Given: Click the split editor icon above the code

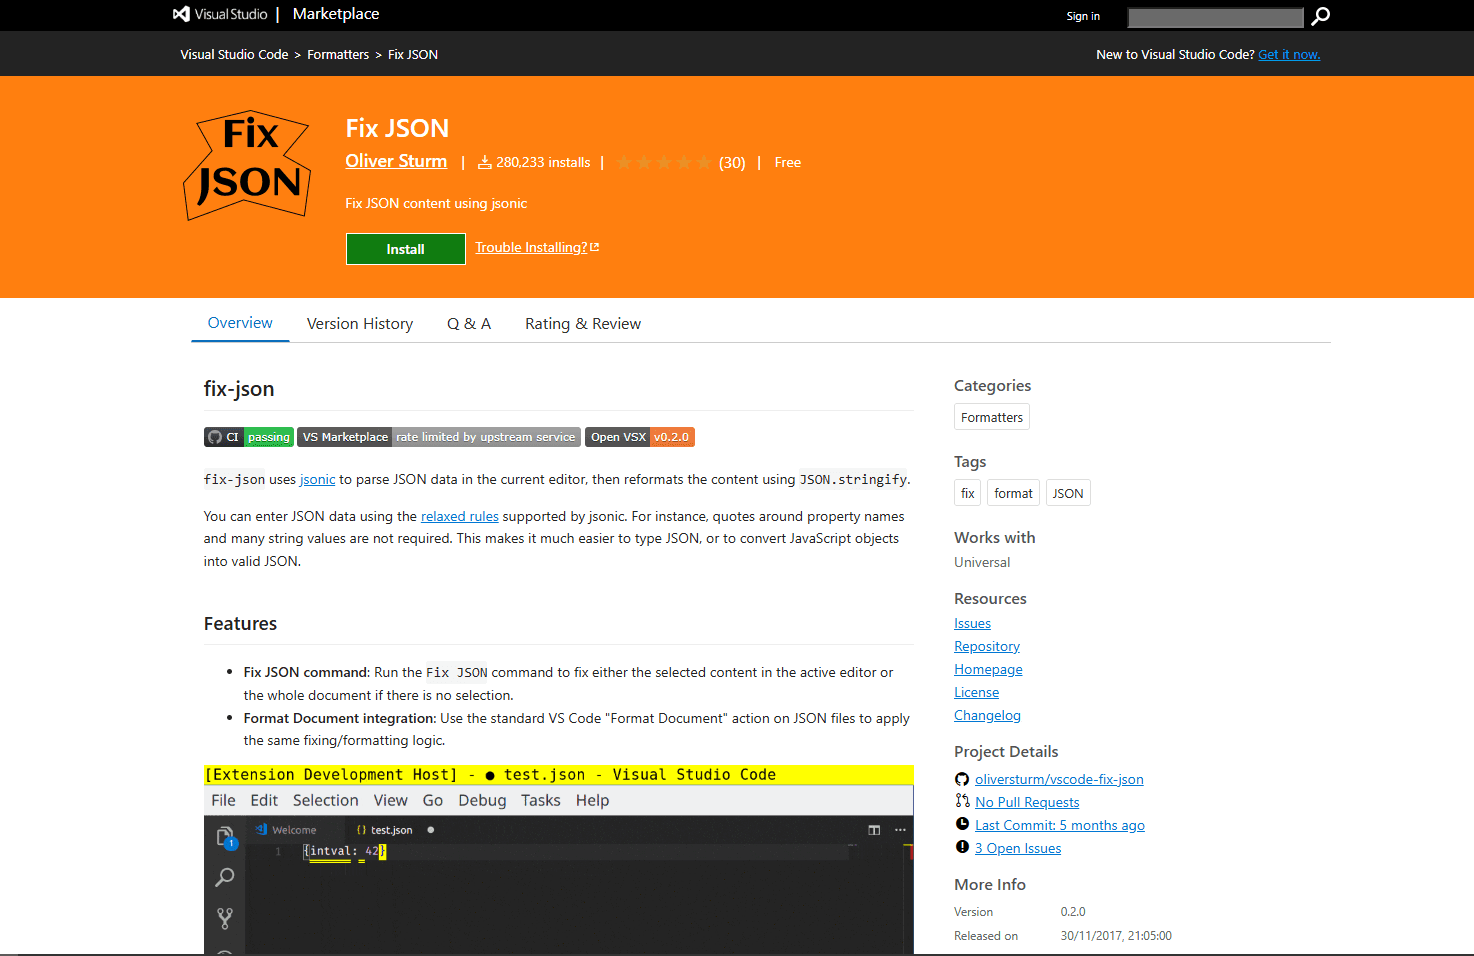Looking at the screenshot, I should pyautogui.click(x=873, y=830).
